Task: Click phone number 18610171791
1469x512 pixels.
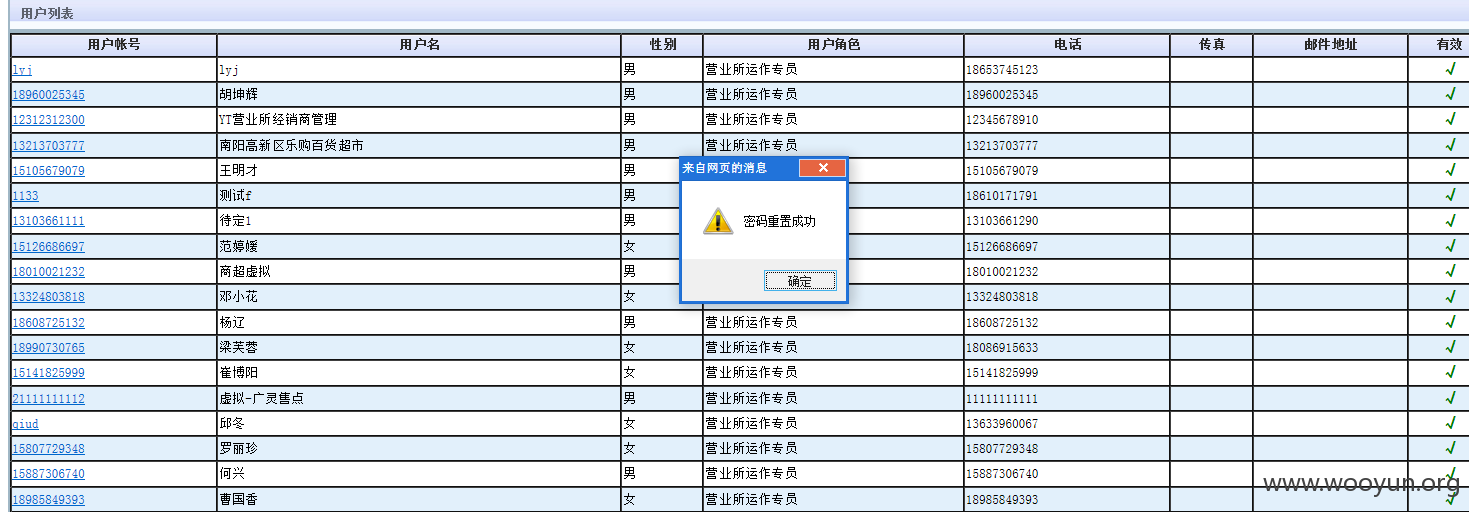Action: tap(1002, 196)
